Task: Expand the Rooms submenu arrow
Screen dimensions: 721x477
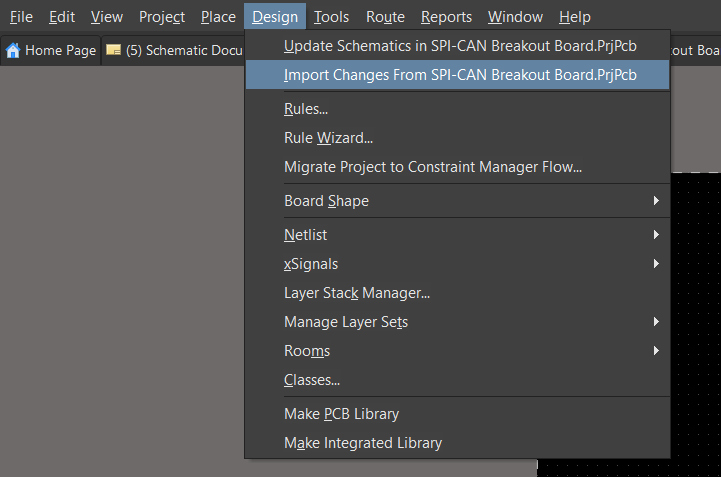Action: [656, 351]
